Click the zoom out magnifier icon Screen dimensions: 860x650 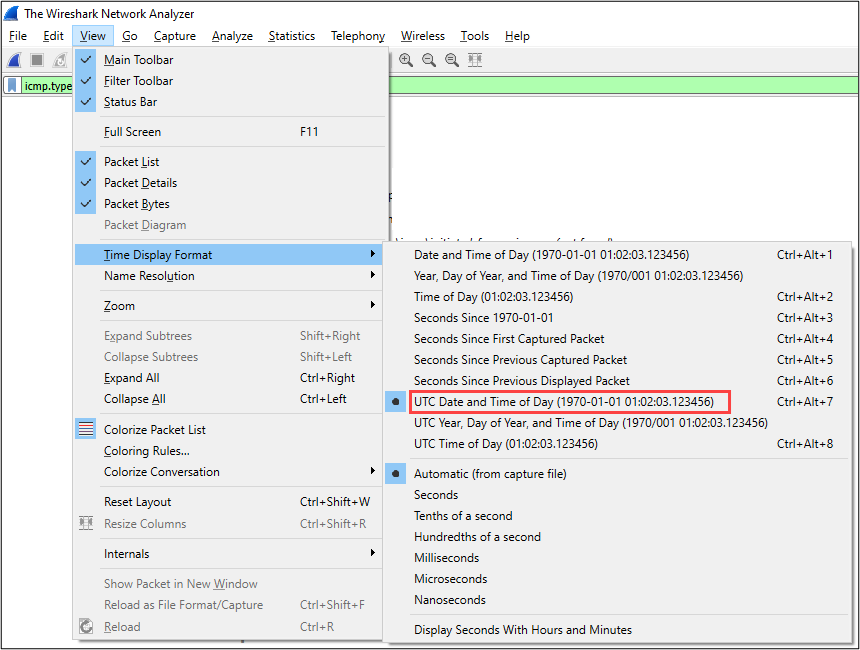429,60
